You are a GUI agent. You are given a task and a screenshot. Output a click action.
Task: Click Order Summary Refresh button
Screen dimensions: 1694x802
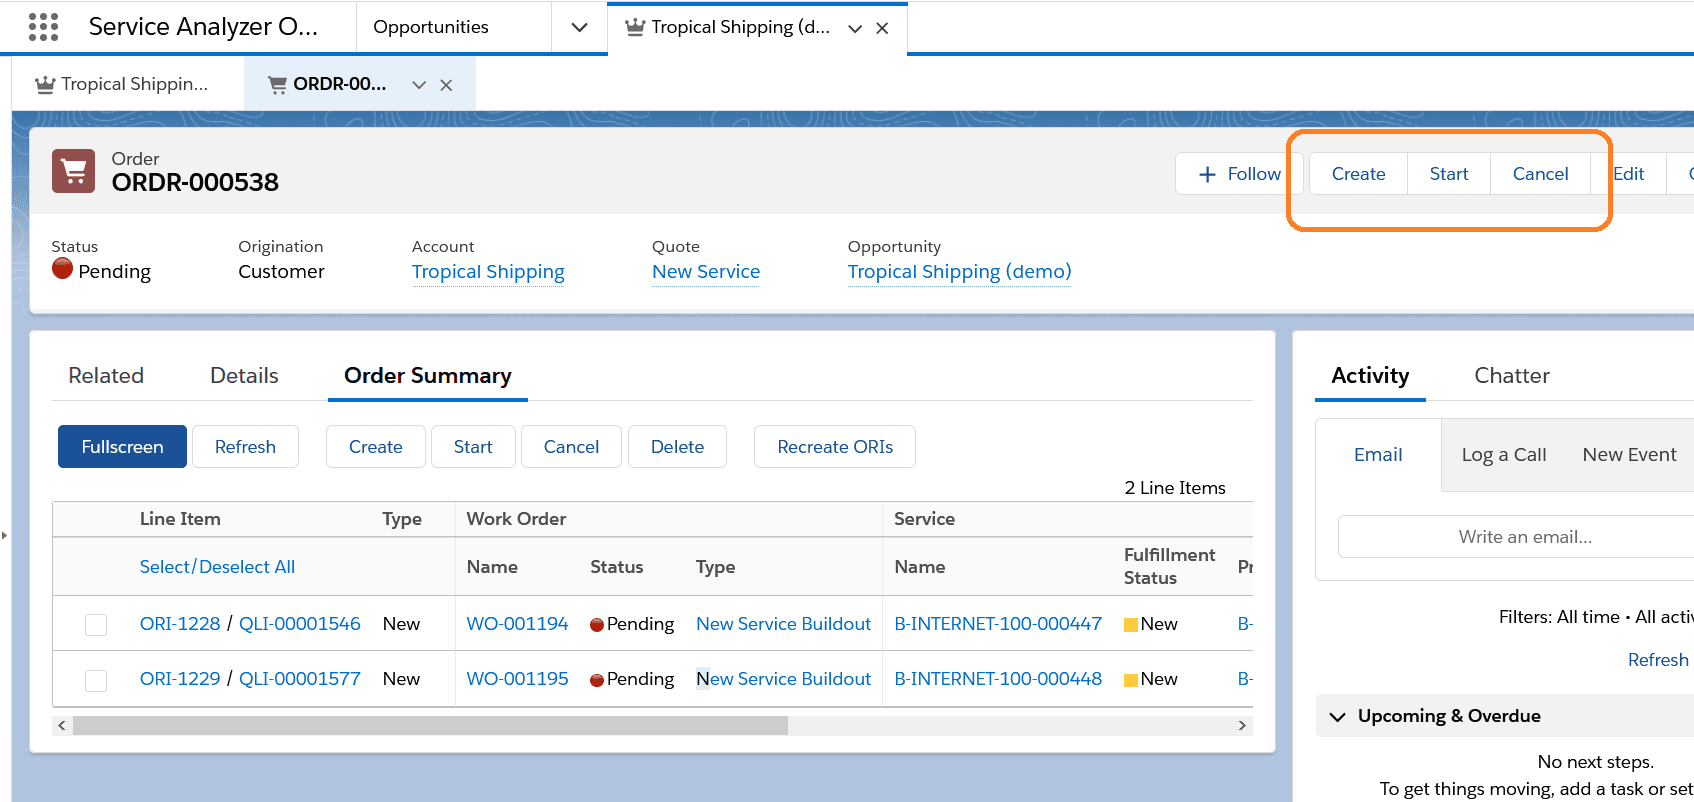click(245, 447)
